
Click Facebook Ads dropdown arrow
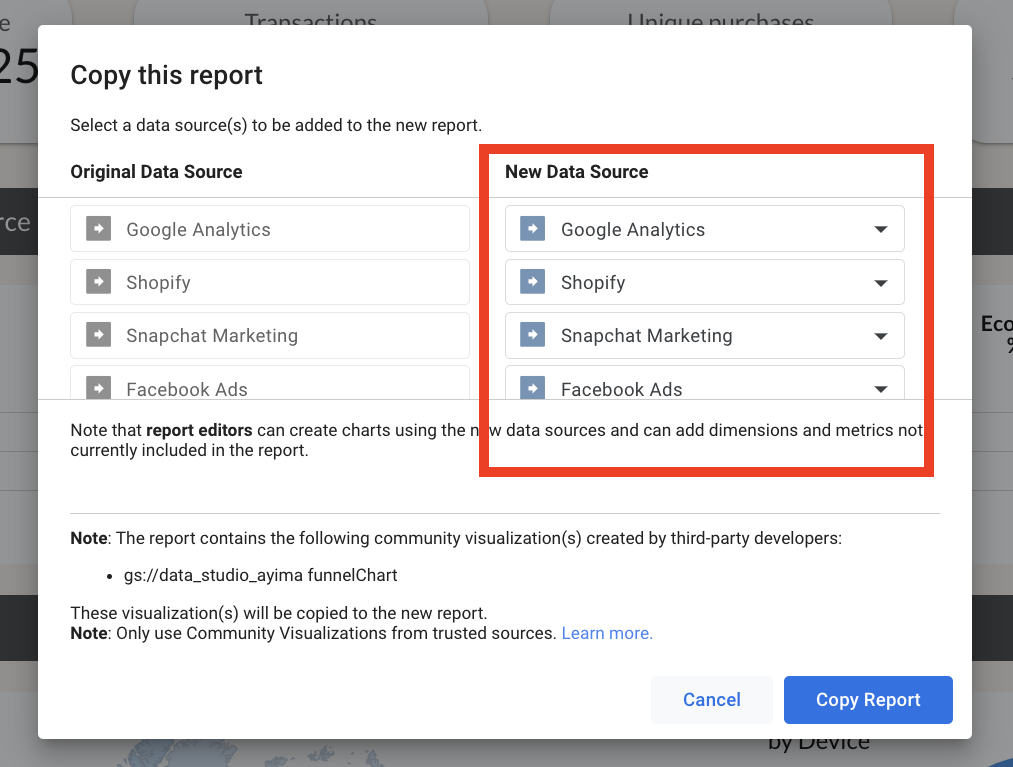coord(881,389)
